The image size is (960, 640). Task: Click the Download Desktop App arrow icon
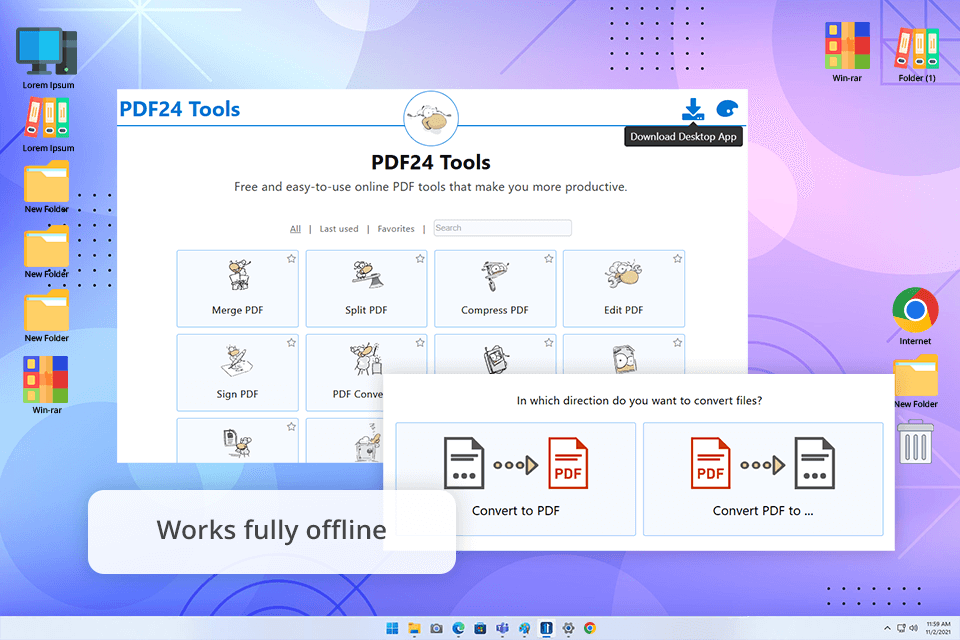(x=692, y=109)
